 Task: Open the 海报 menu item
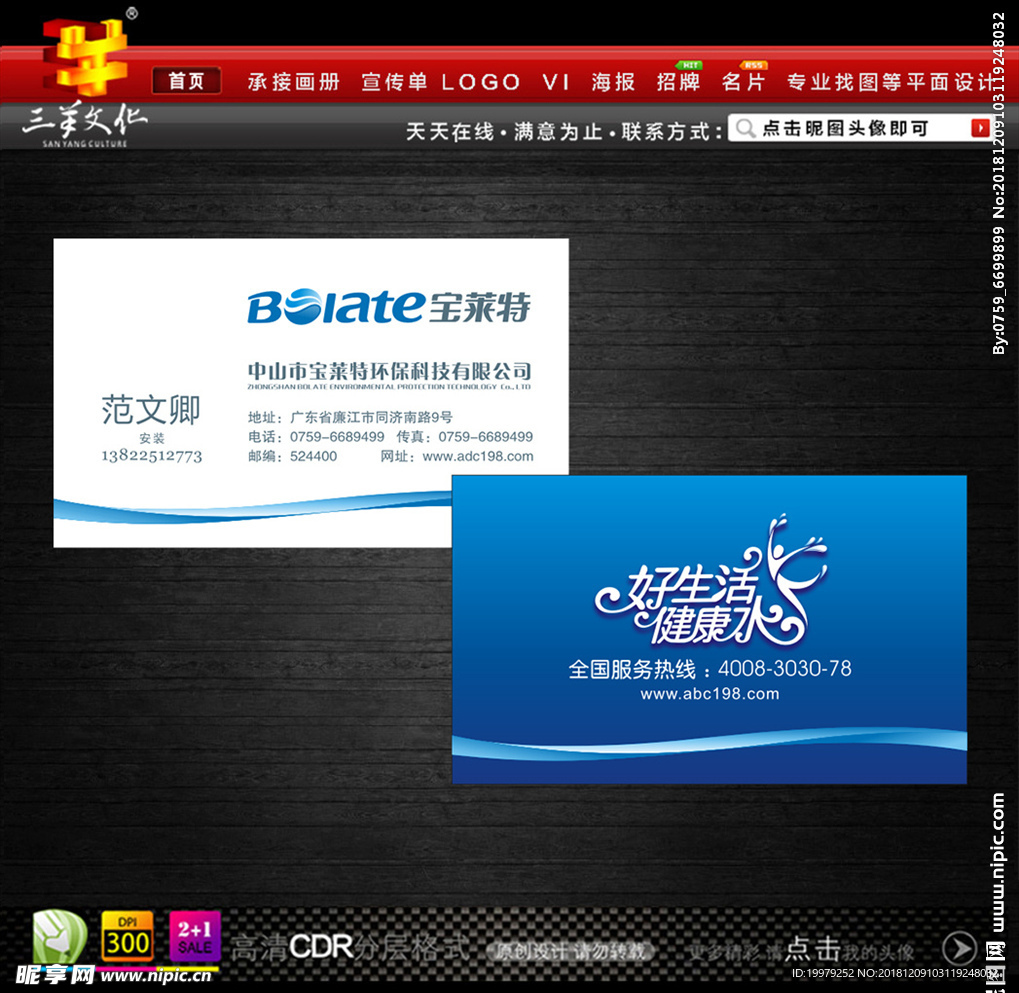pos(613,82)
